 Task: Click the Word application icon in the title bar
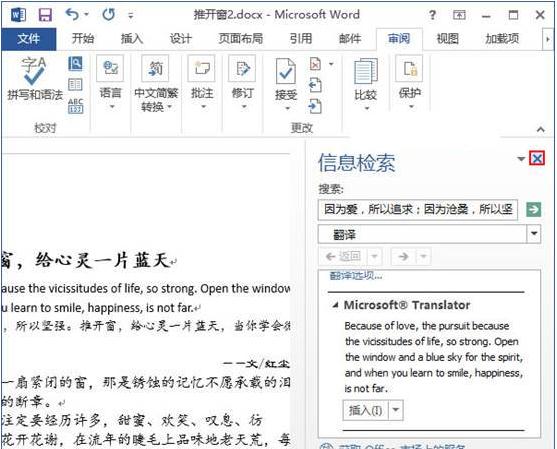(18, 15)
